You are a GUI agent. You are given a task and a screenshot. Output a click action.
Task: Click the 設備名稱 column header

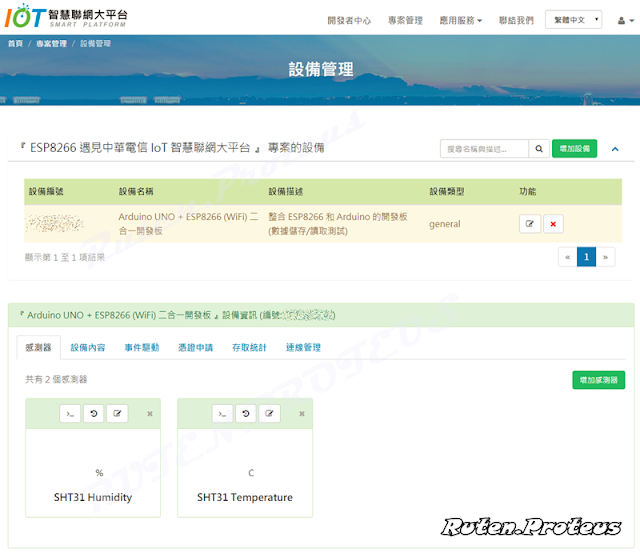coord(136,191)
